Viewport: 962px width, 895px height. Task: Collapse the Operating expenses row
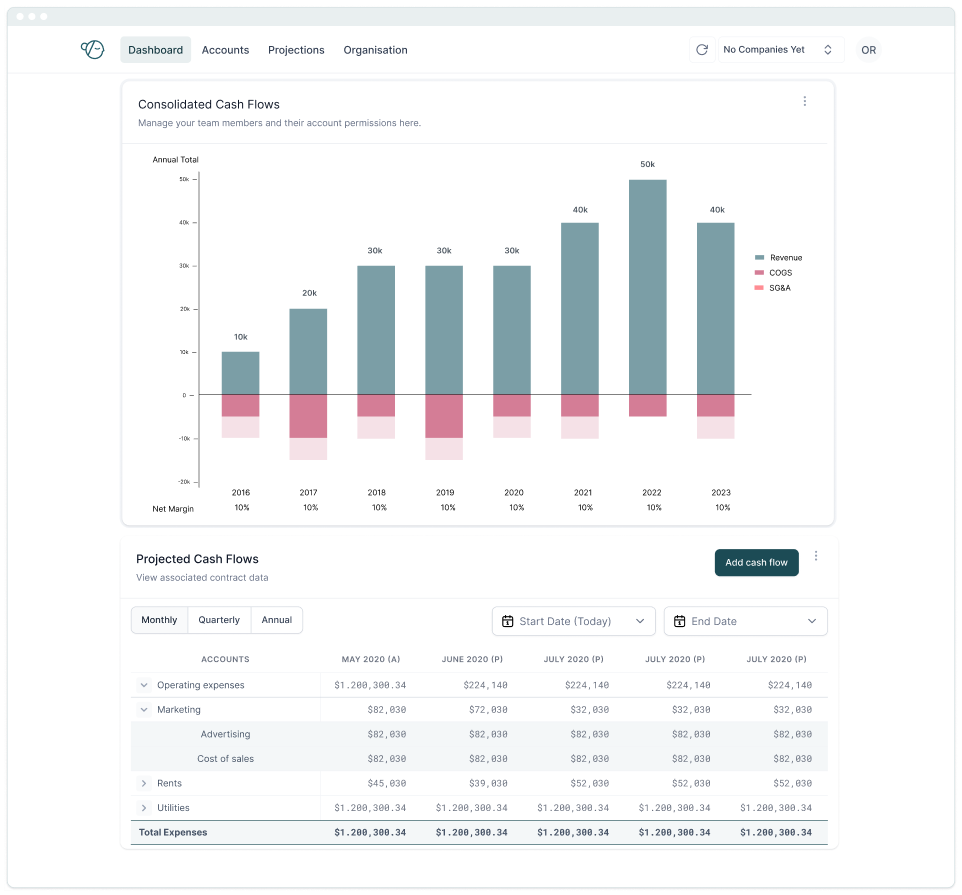143,684
